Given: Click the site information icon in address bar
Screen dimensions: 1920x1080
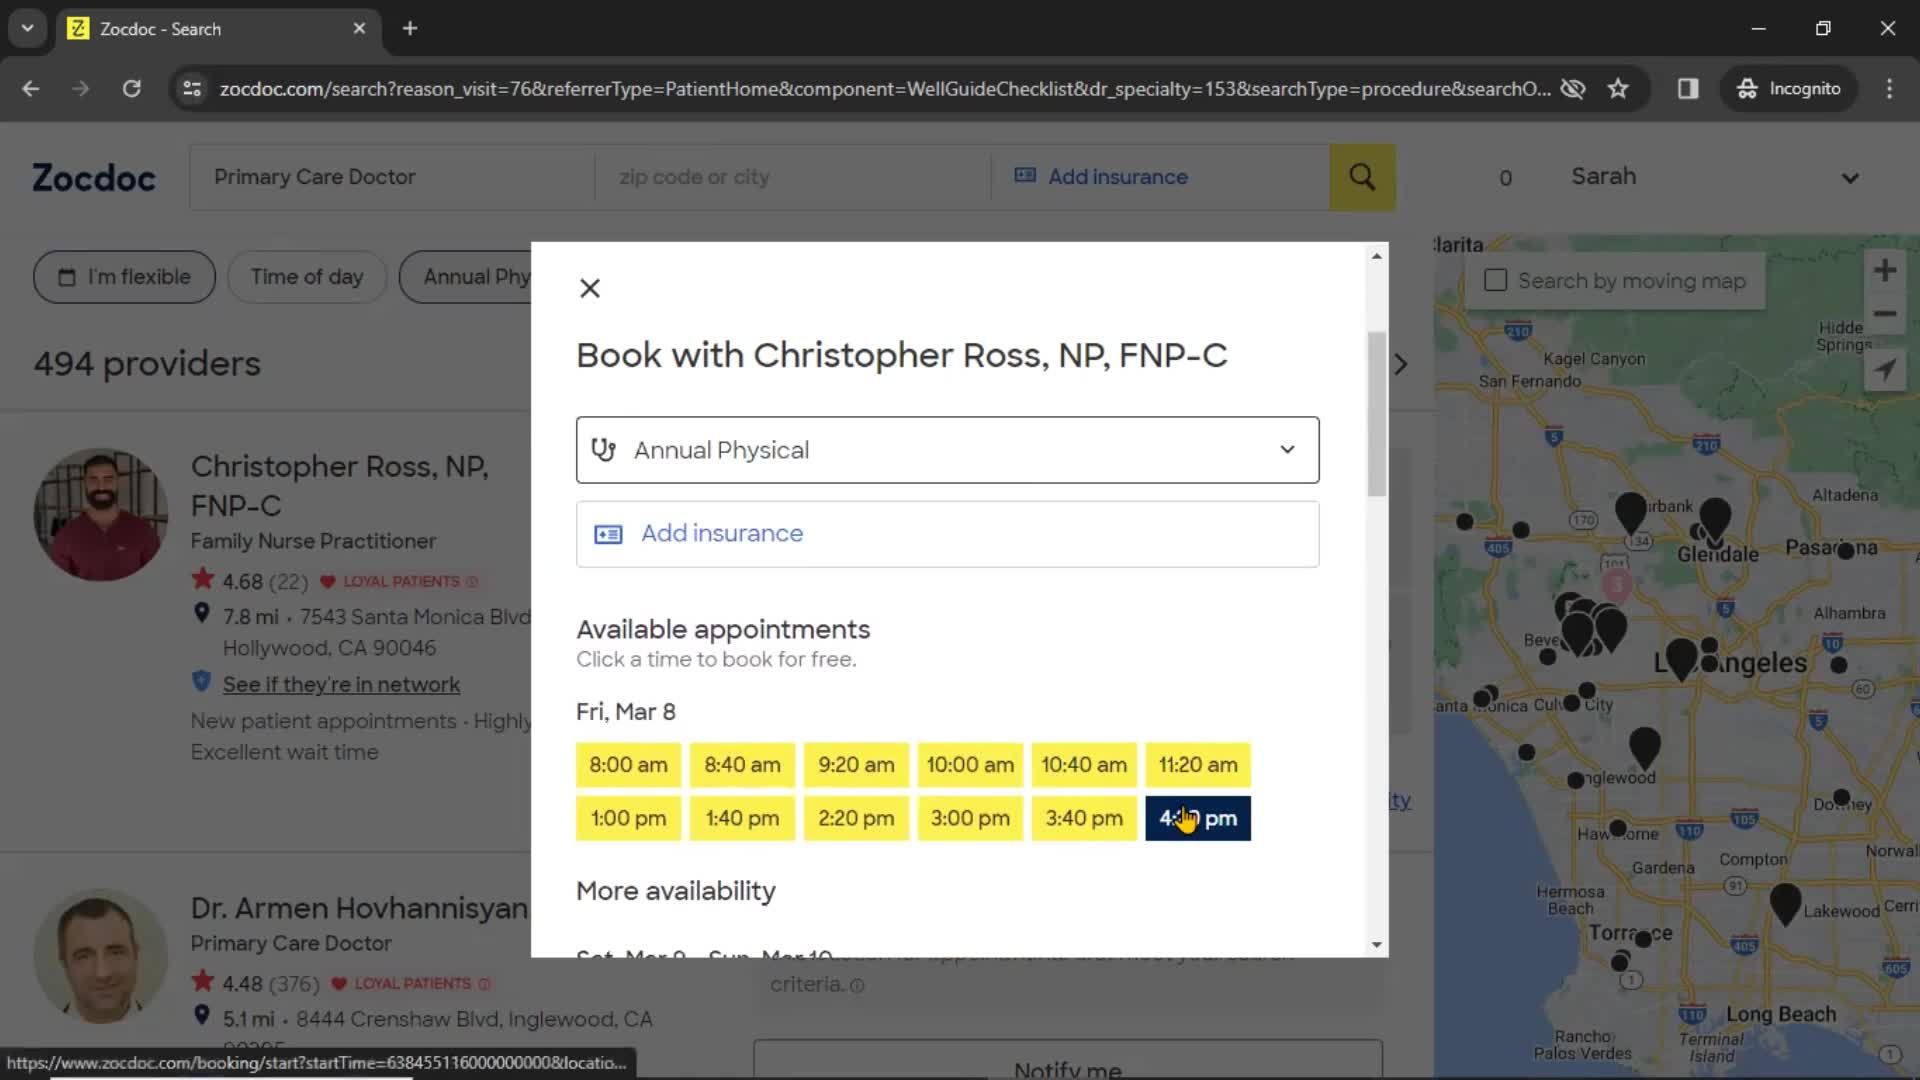Looking at the screenshot, I should click(x=192, y=89).
